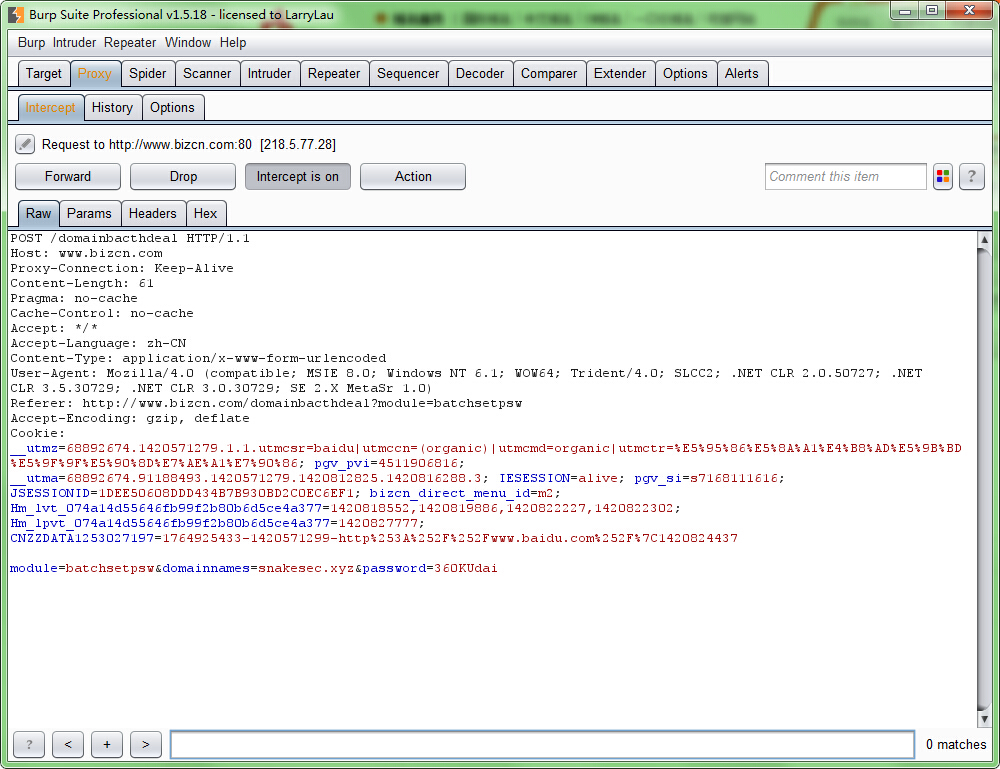The width and height of the screenshot is (1000, 769).
Task: Click the Forward button
Action: 68,177
